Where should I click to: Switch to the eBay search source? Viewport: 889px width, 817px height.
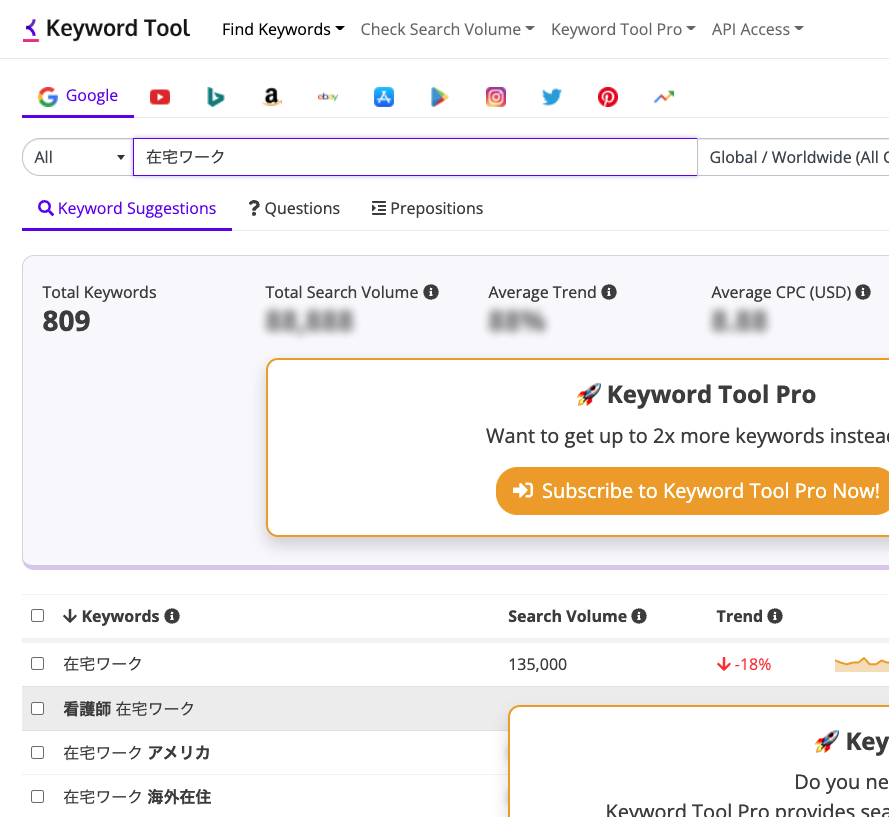point(328,97)
